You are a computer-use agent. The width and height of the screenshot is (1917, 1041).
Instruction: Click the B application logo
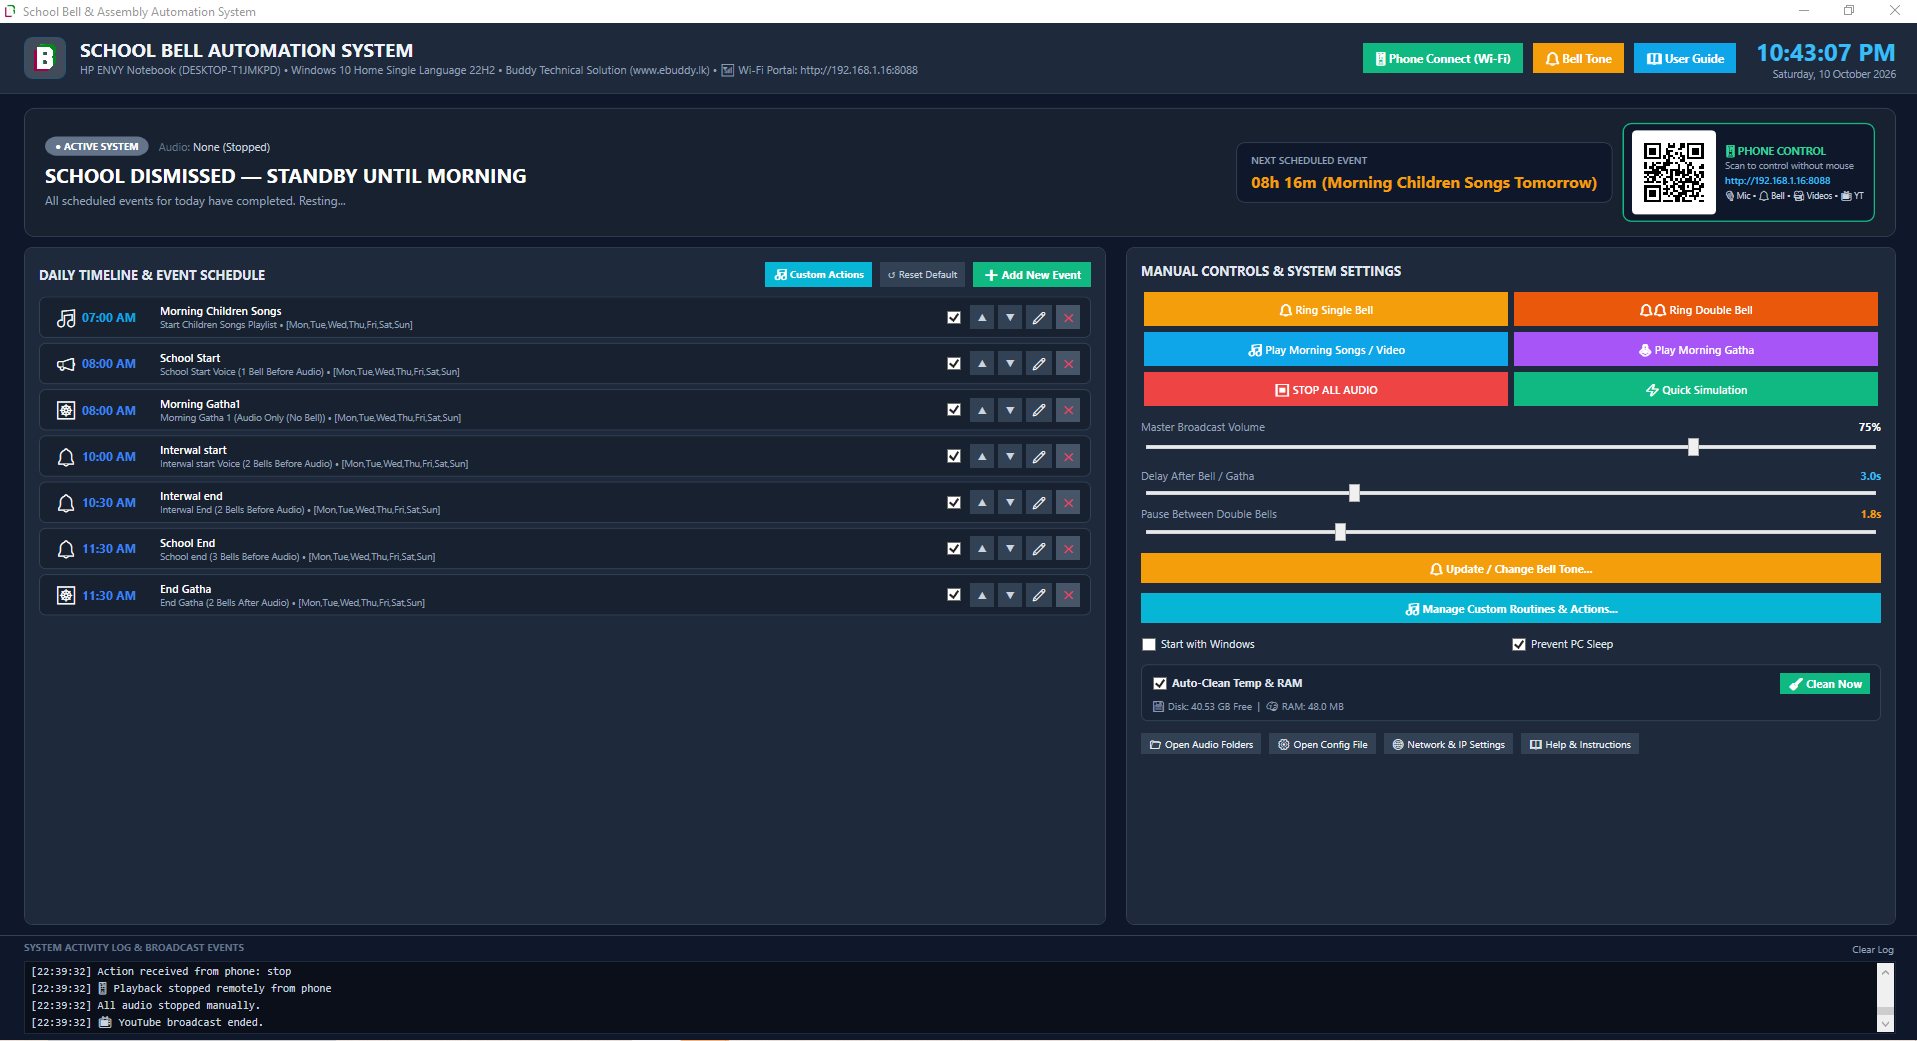pos(45,58)
